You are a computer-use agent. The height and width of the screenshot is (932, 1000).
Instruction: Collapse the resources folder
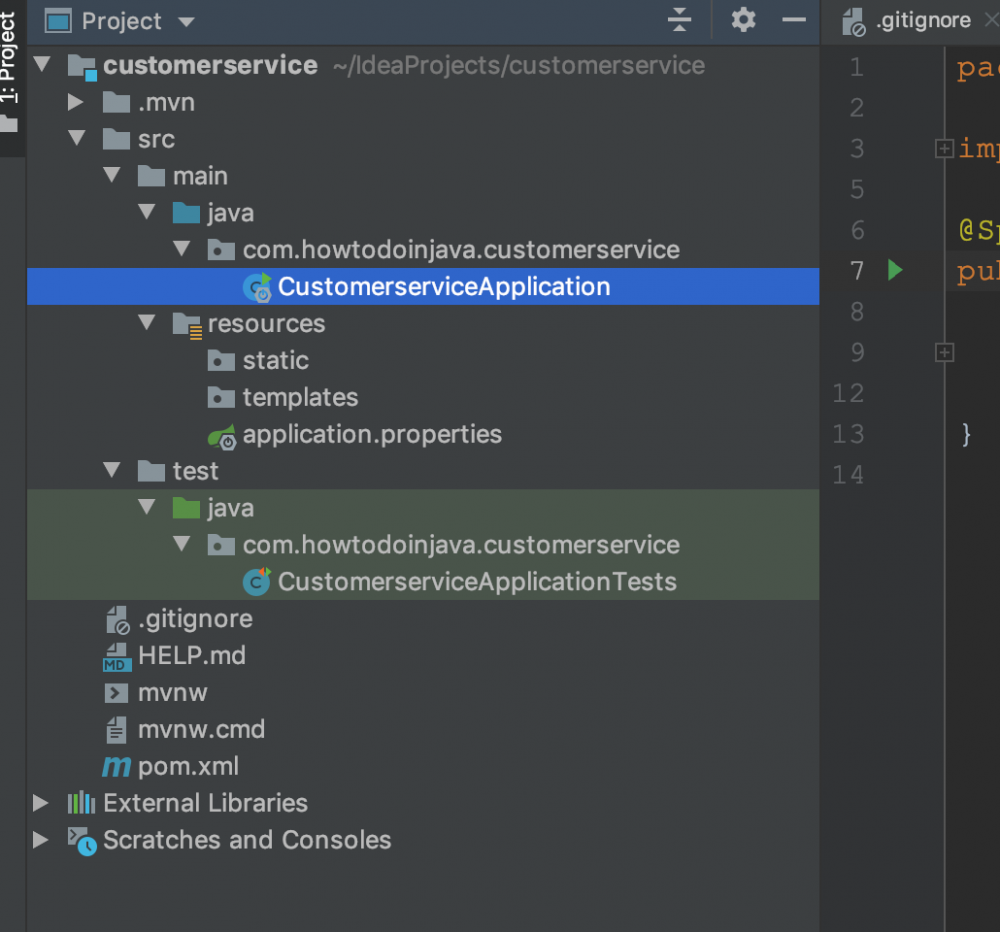point(146,323)
